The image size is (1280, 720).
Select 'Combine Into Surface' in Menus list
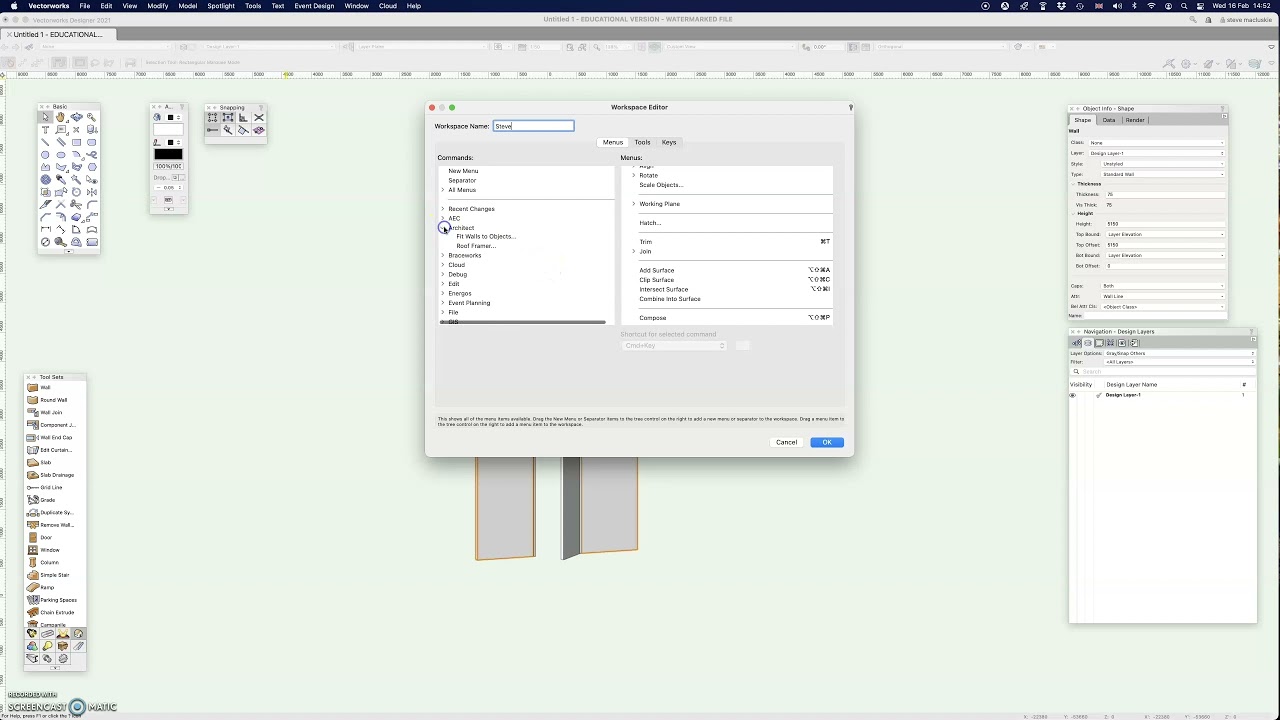pyautogui.click(x=670, y=299)
